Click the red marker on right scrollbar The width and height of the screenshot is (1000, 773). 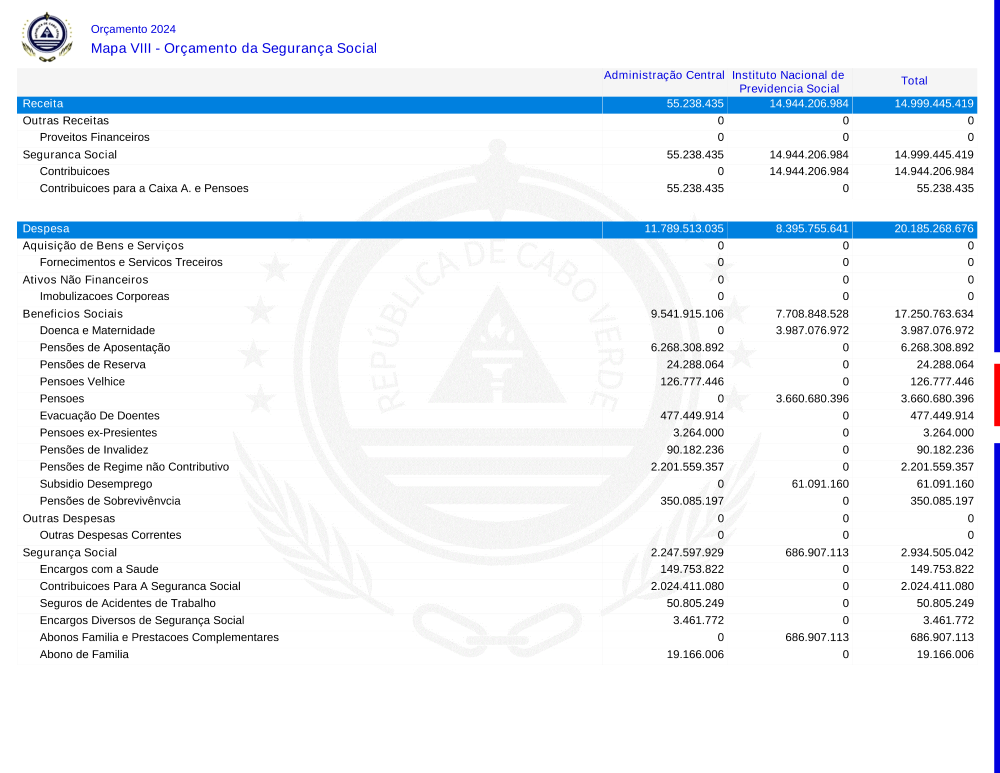(996, 395)
